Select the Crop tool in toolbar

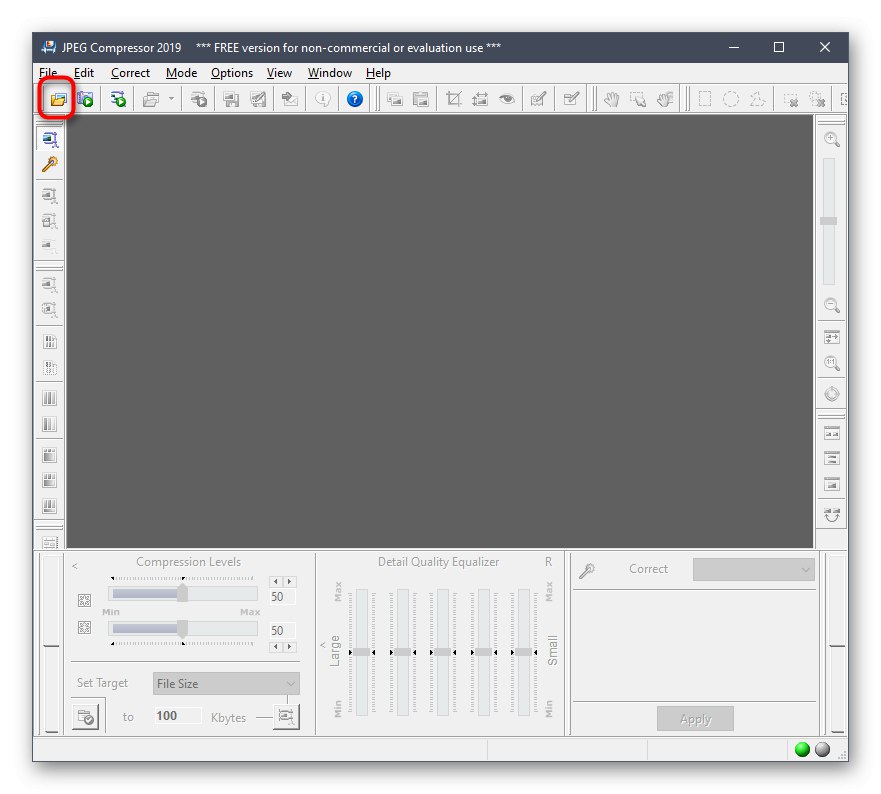(x=453, y=99)
